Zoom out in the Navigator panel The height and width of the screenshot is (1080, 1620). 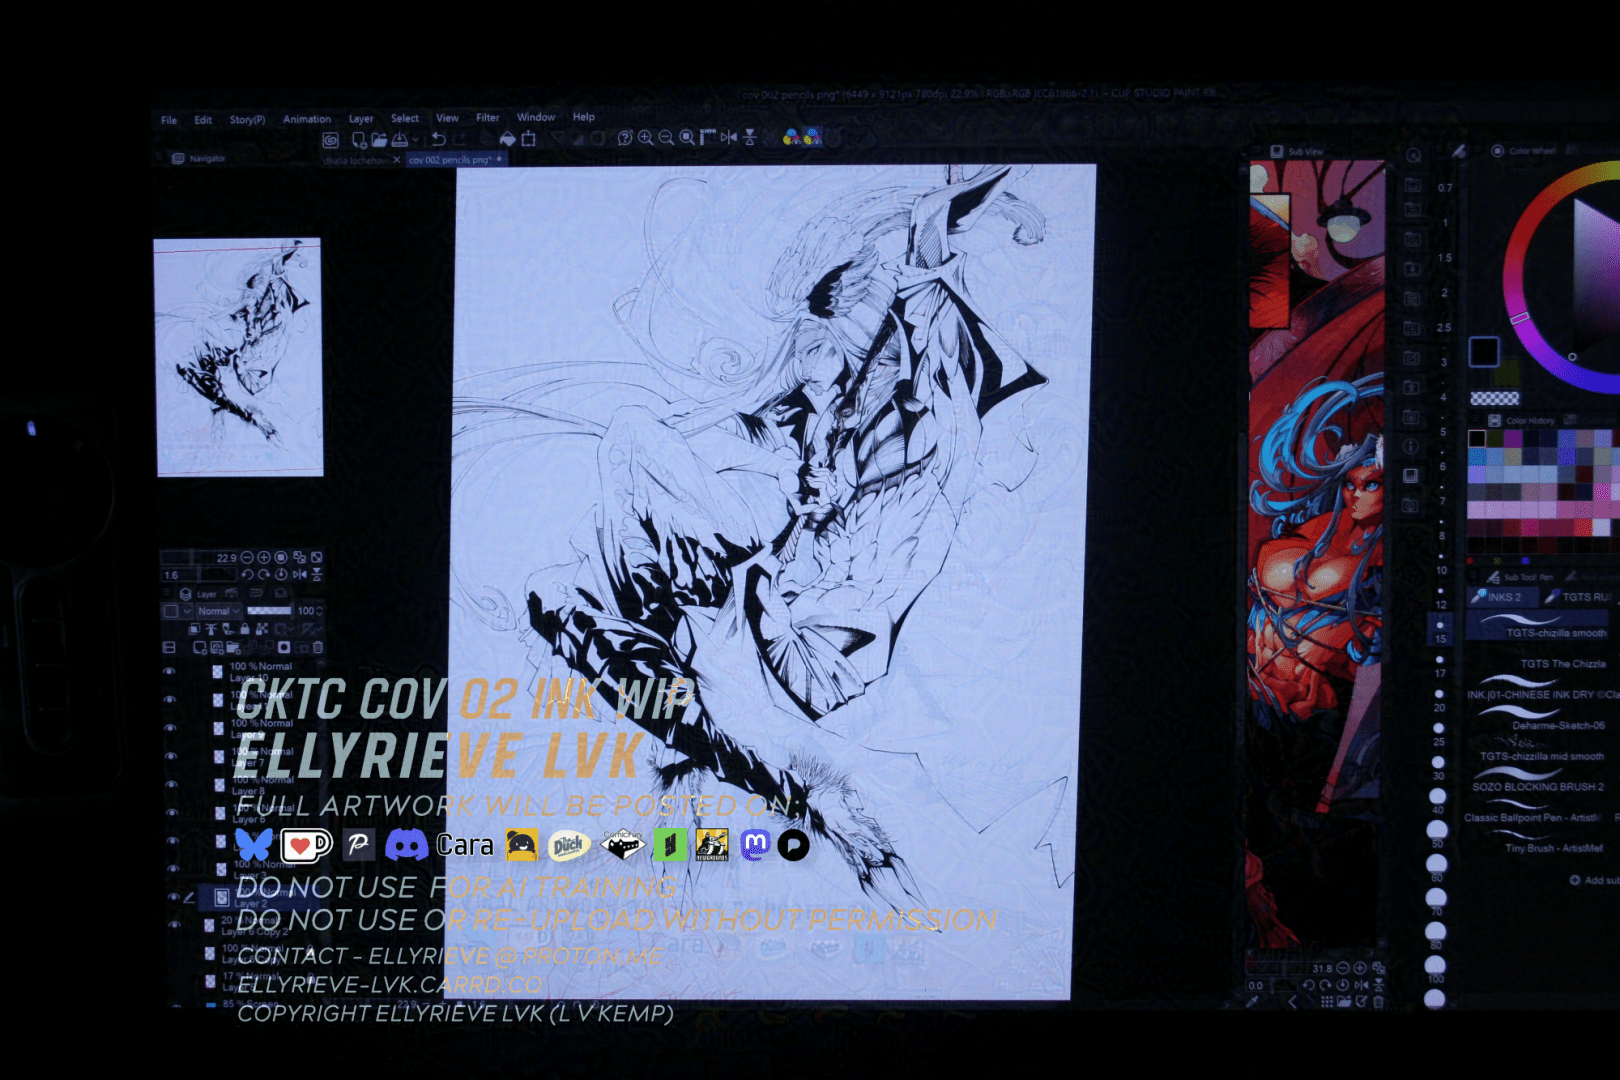247,558
